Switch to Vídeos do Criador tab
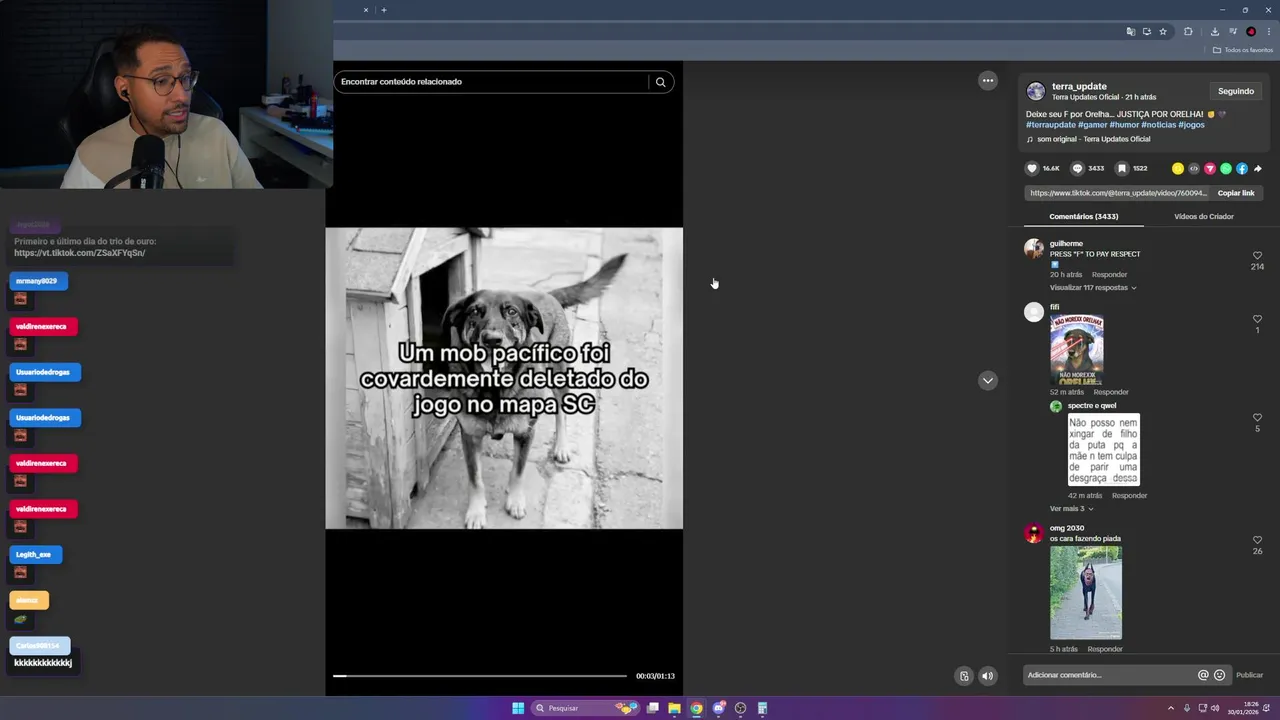 (1204, 216)
